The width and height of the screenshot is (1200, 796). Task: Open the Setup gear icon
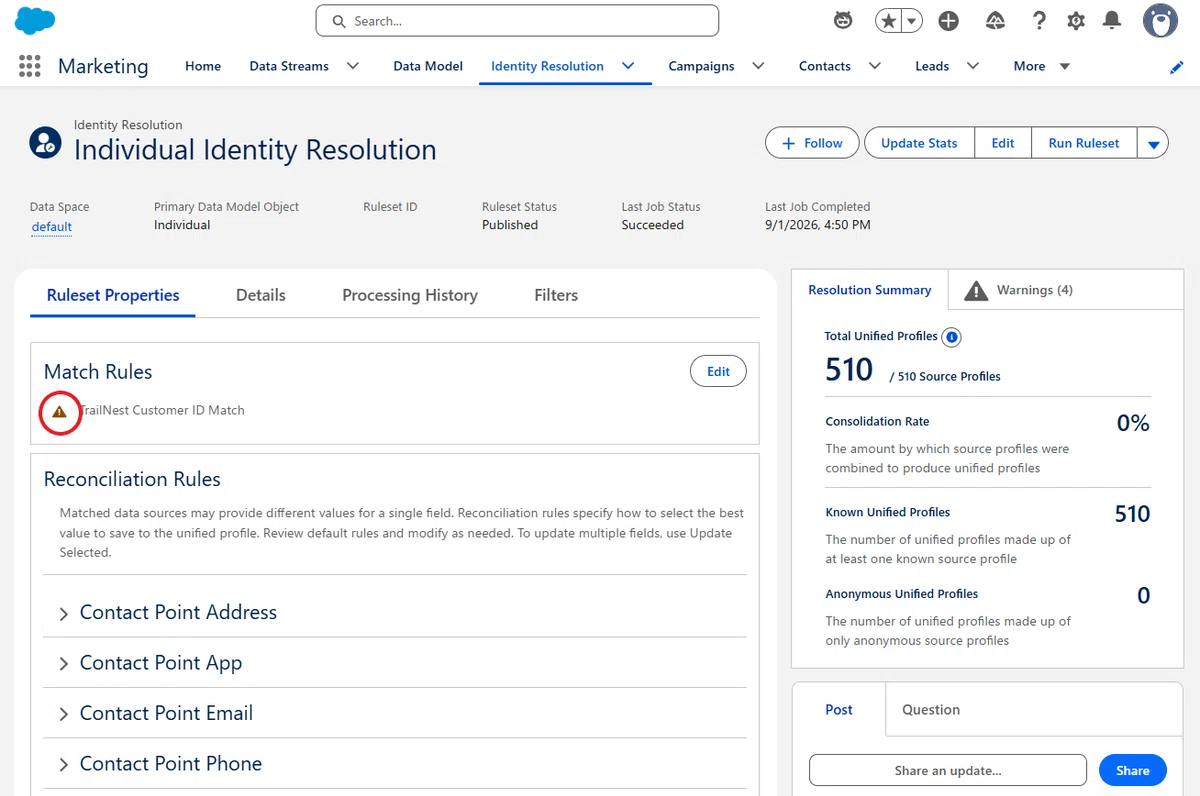pyautogui.click(x=1076, y=21)
